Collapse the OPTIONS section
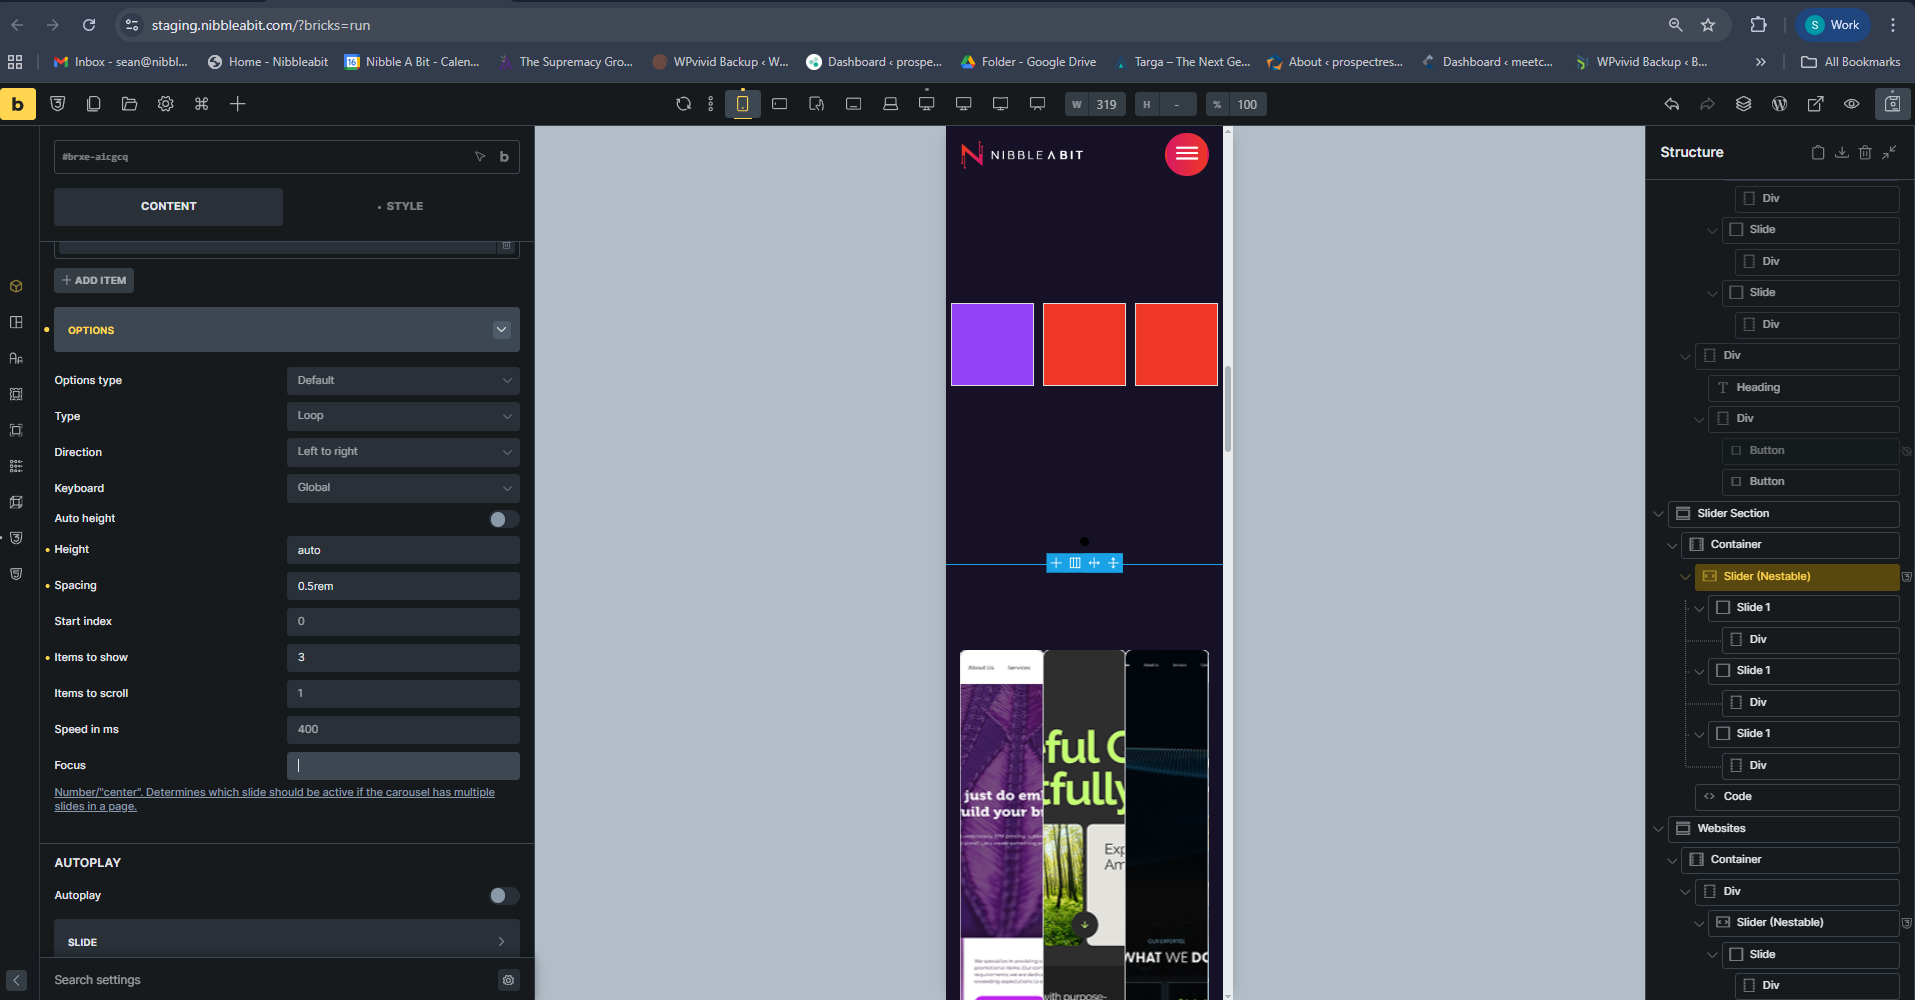The width and height of the screenshot is (1915, 1000). coord(501,330)
